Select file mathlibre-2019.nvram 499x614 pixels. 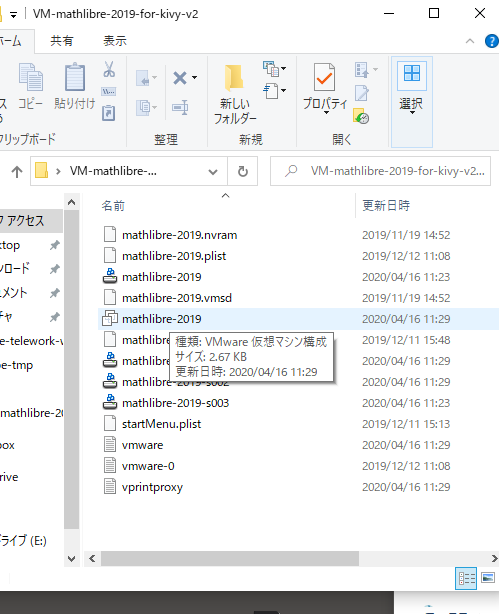click(x=179, y=235)
